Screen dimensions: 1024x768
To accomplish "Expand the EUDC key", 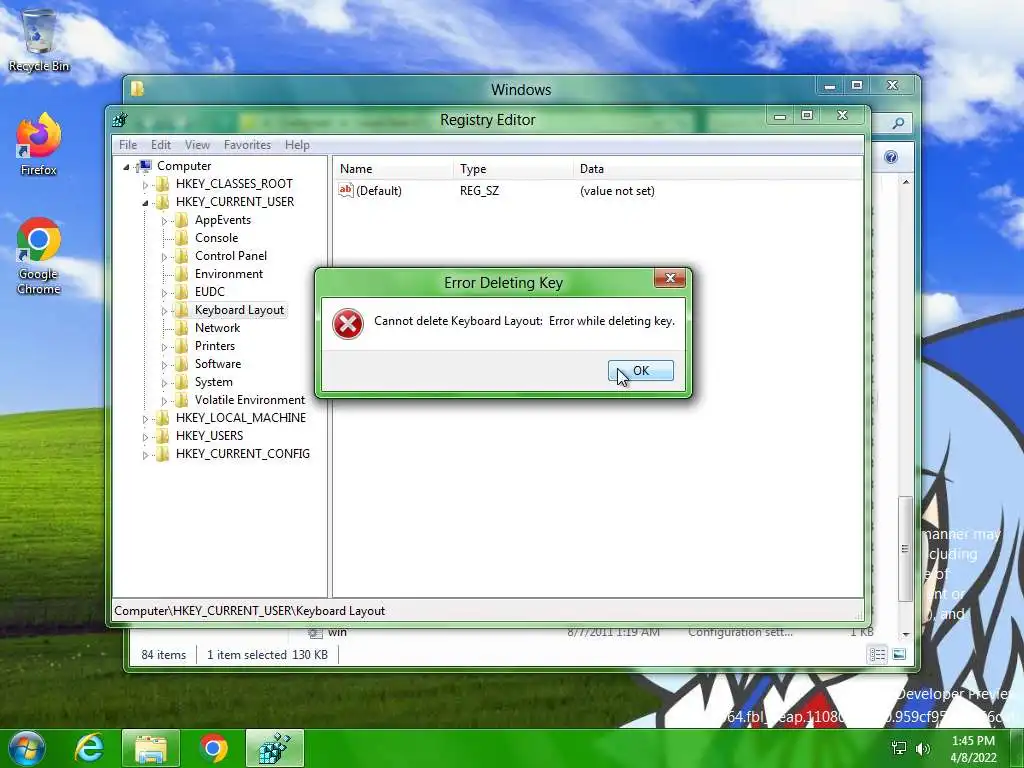I will (164, 293).
